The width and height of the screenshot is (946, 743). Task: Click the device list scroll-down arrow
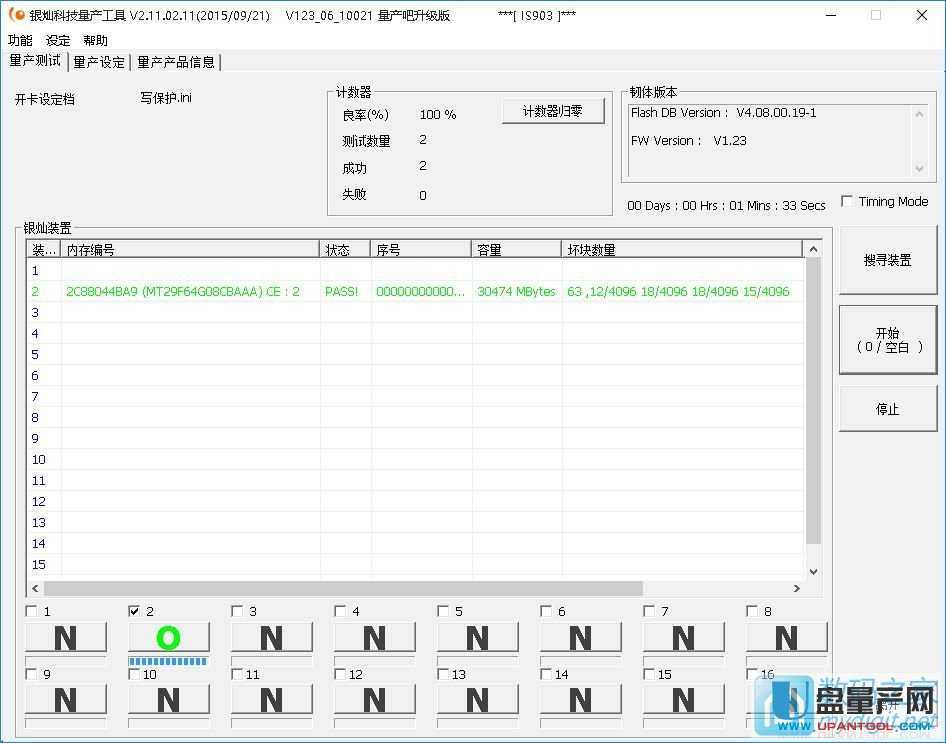pos(813,571)
